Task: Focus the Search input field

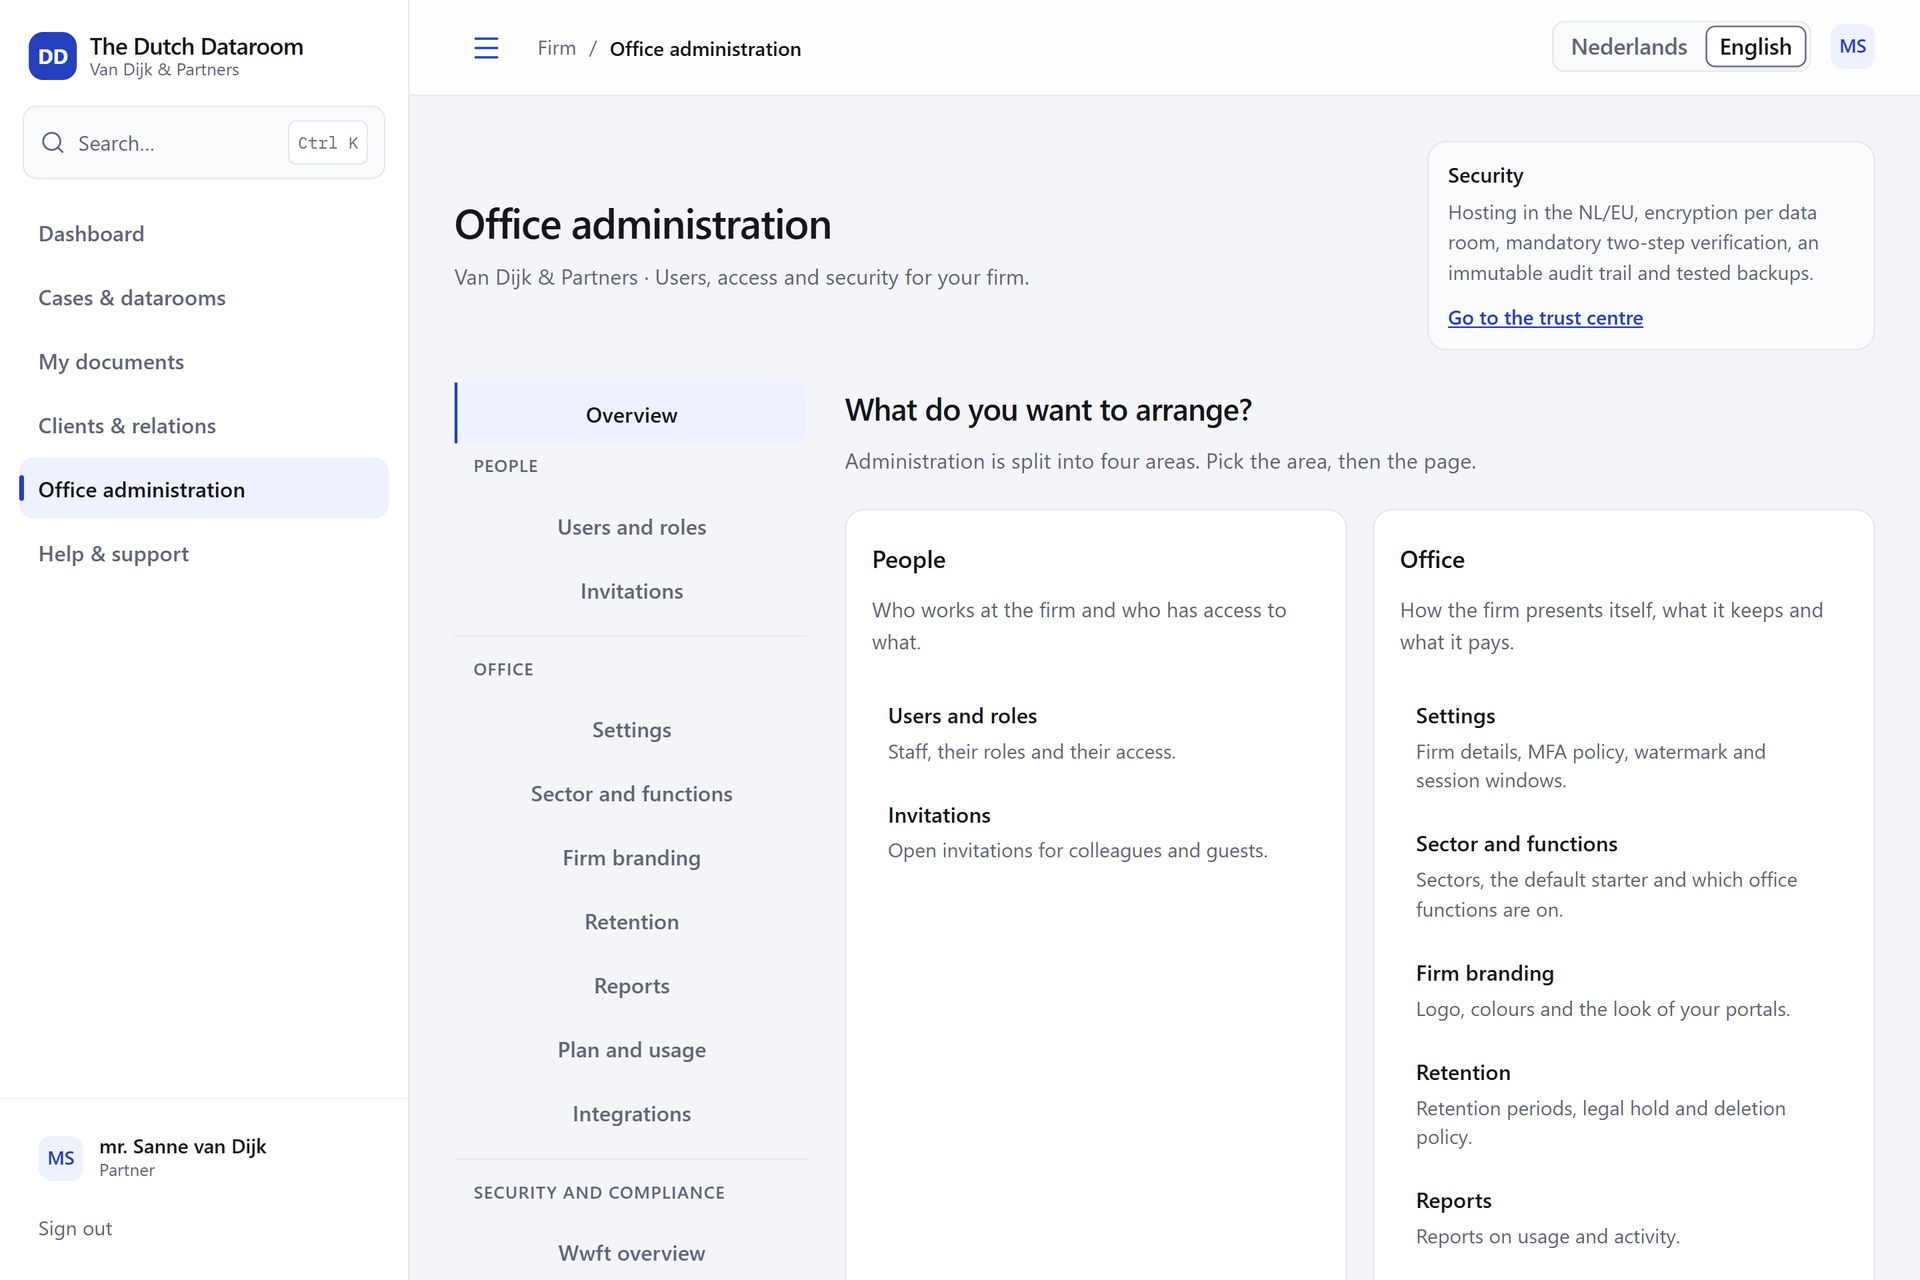Action: (x=204, y=143)
